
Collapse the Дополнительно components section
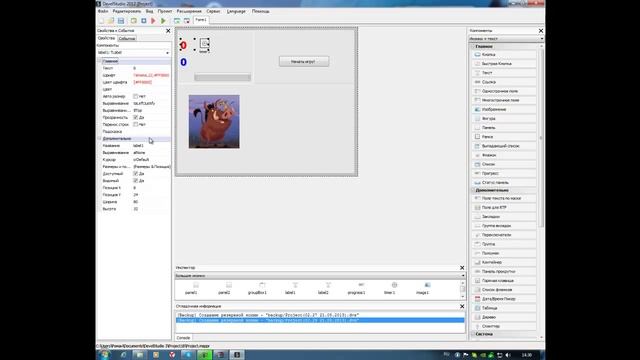click(473, 190)
